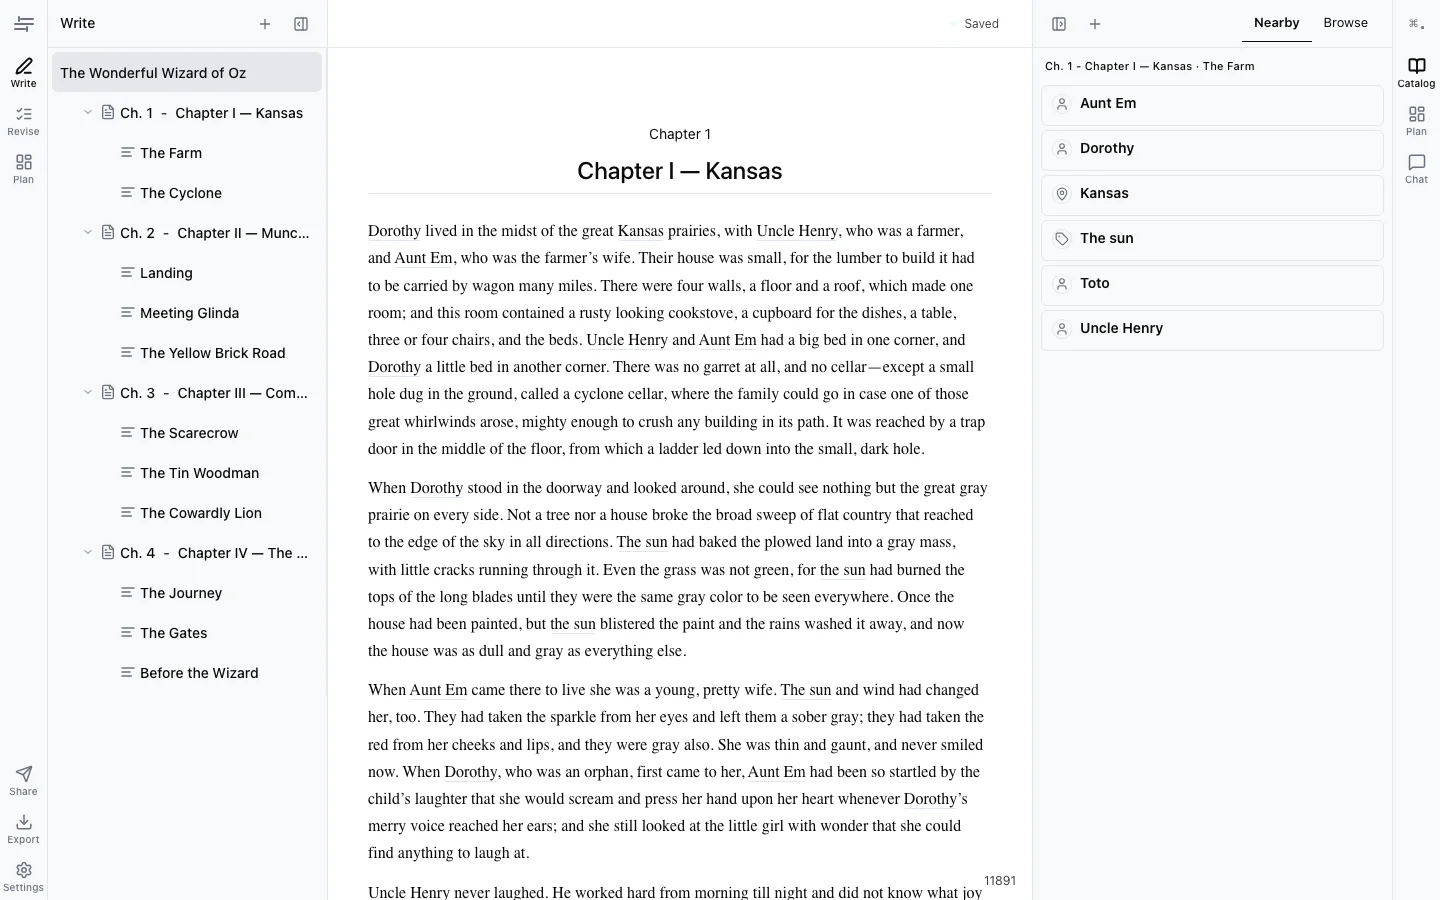Click the 11891 word count indicator

pyautogui.click(x=1000, y=880)
